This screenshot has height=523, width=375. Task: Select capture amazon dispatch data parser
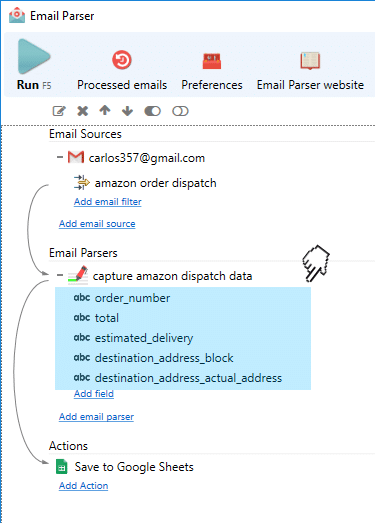point(172,276)
